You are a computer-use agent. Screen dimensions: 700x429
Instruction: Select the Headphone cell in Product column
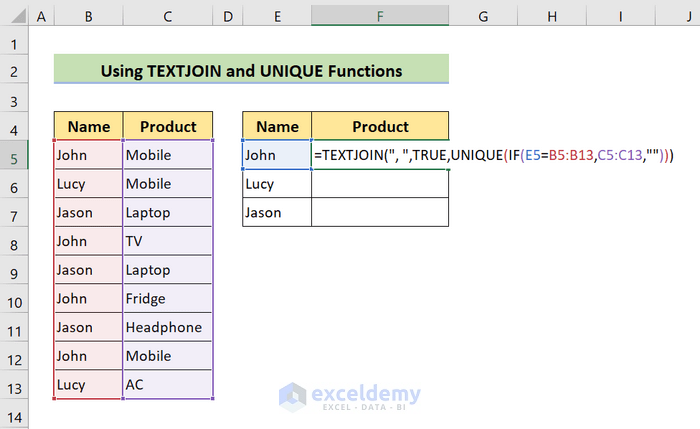tap(167, 327)
